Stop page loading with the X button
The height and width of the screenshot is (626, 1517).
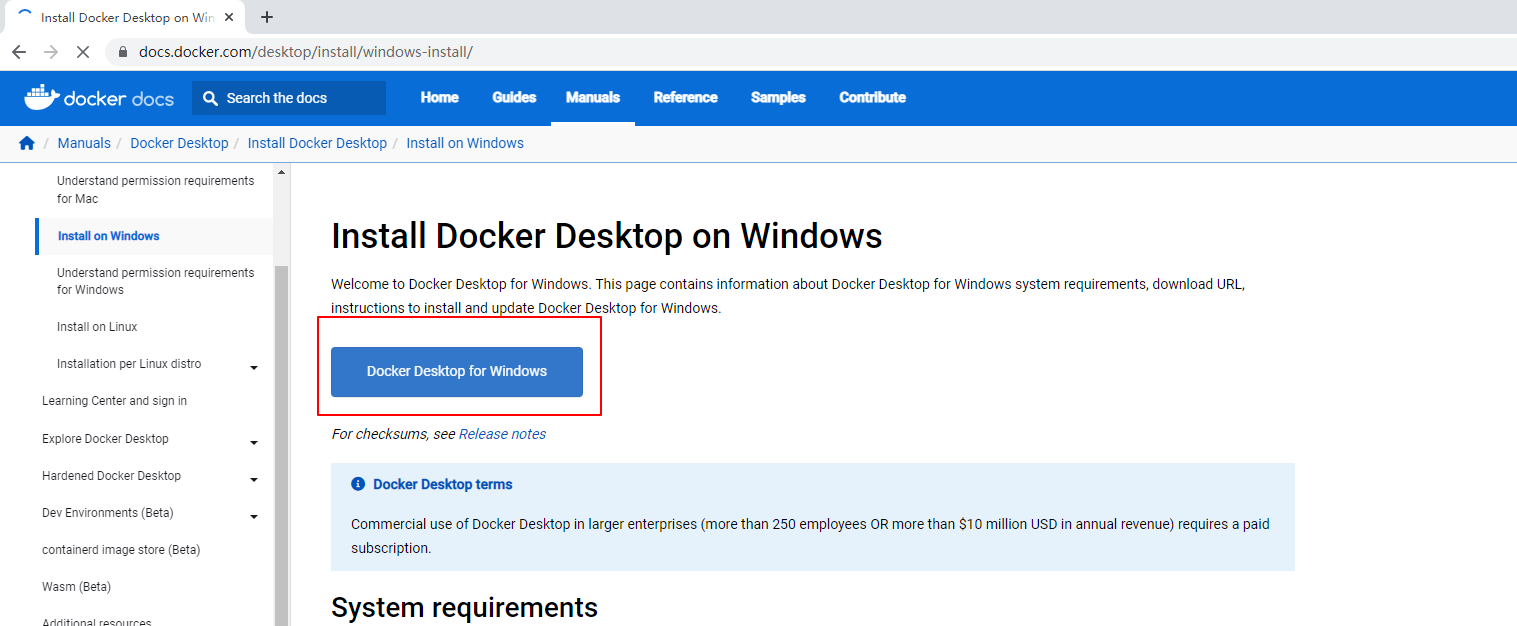coord(83,52)
